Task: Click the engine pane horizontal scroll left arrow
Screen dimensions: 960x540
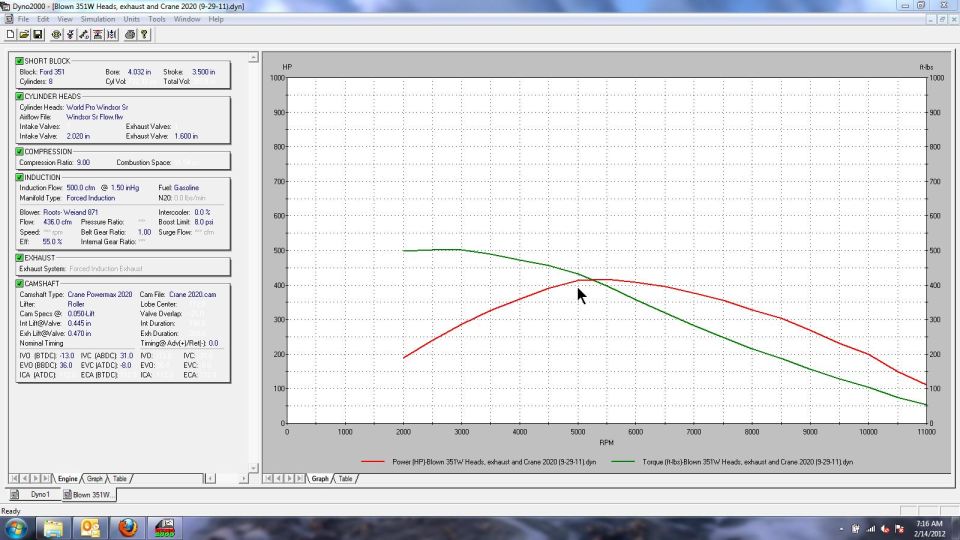Action: (x=210, y=478)
